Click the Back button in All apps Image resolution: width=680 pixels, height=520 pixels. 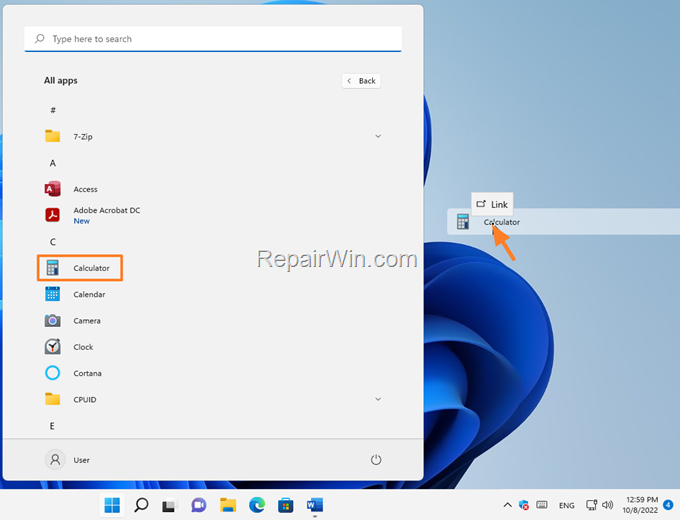[x=361, y=81]
